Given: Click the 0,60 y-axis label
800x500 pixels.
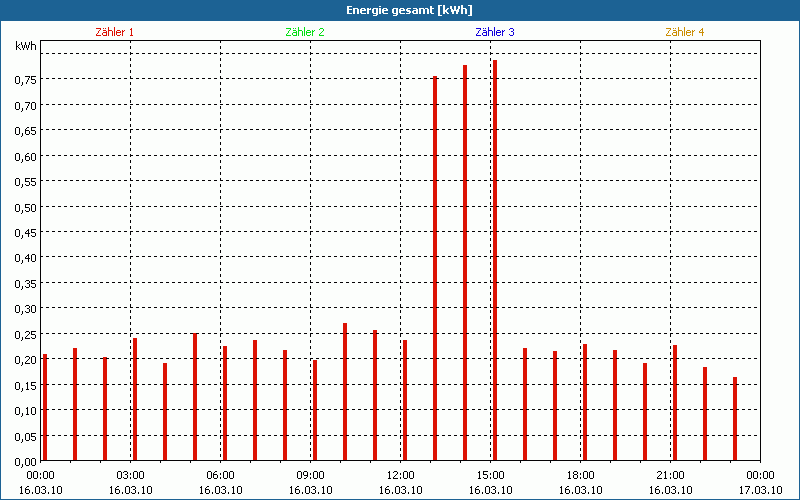Looking at the screenshot, I should click(26, 156).
